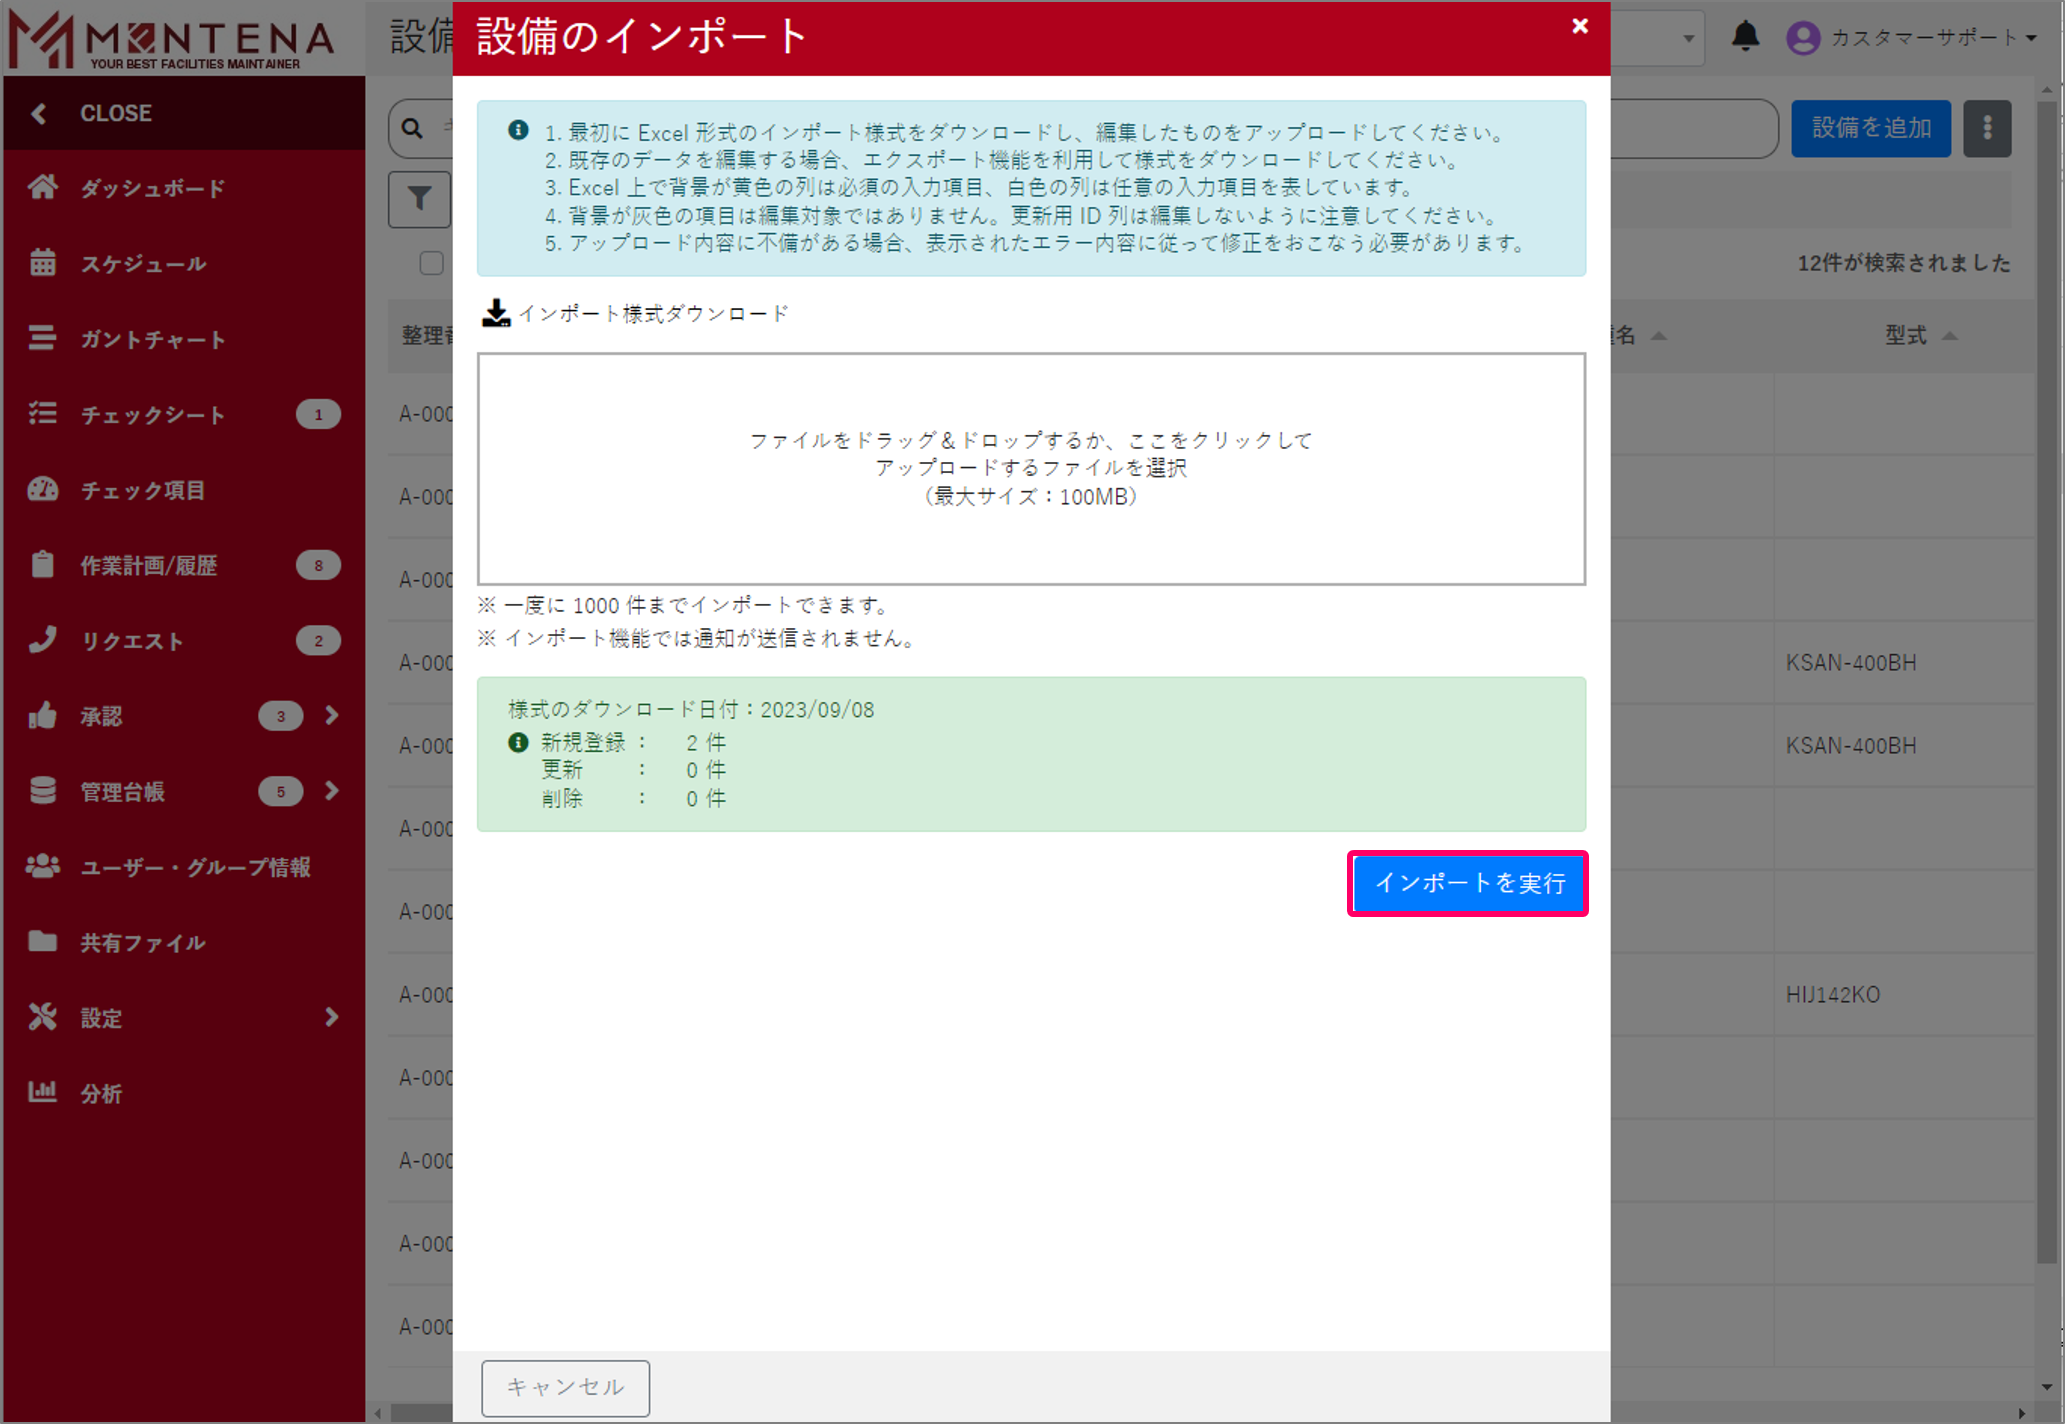Select the Dashboard home icon
The image size is (2065, 1424).
pos(42,187)
